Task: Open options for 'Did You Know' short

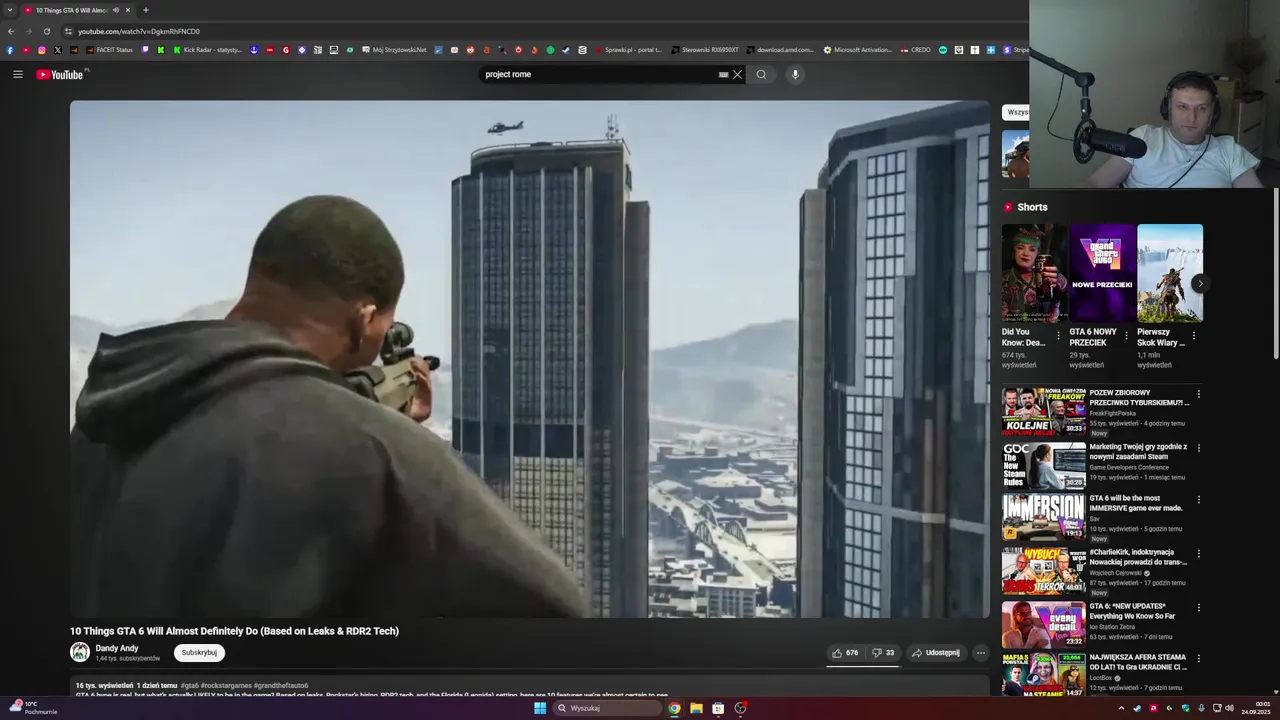Action: tap(1058, 336)
